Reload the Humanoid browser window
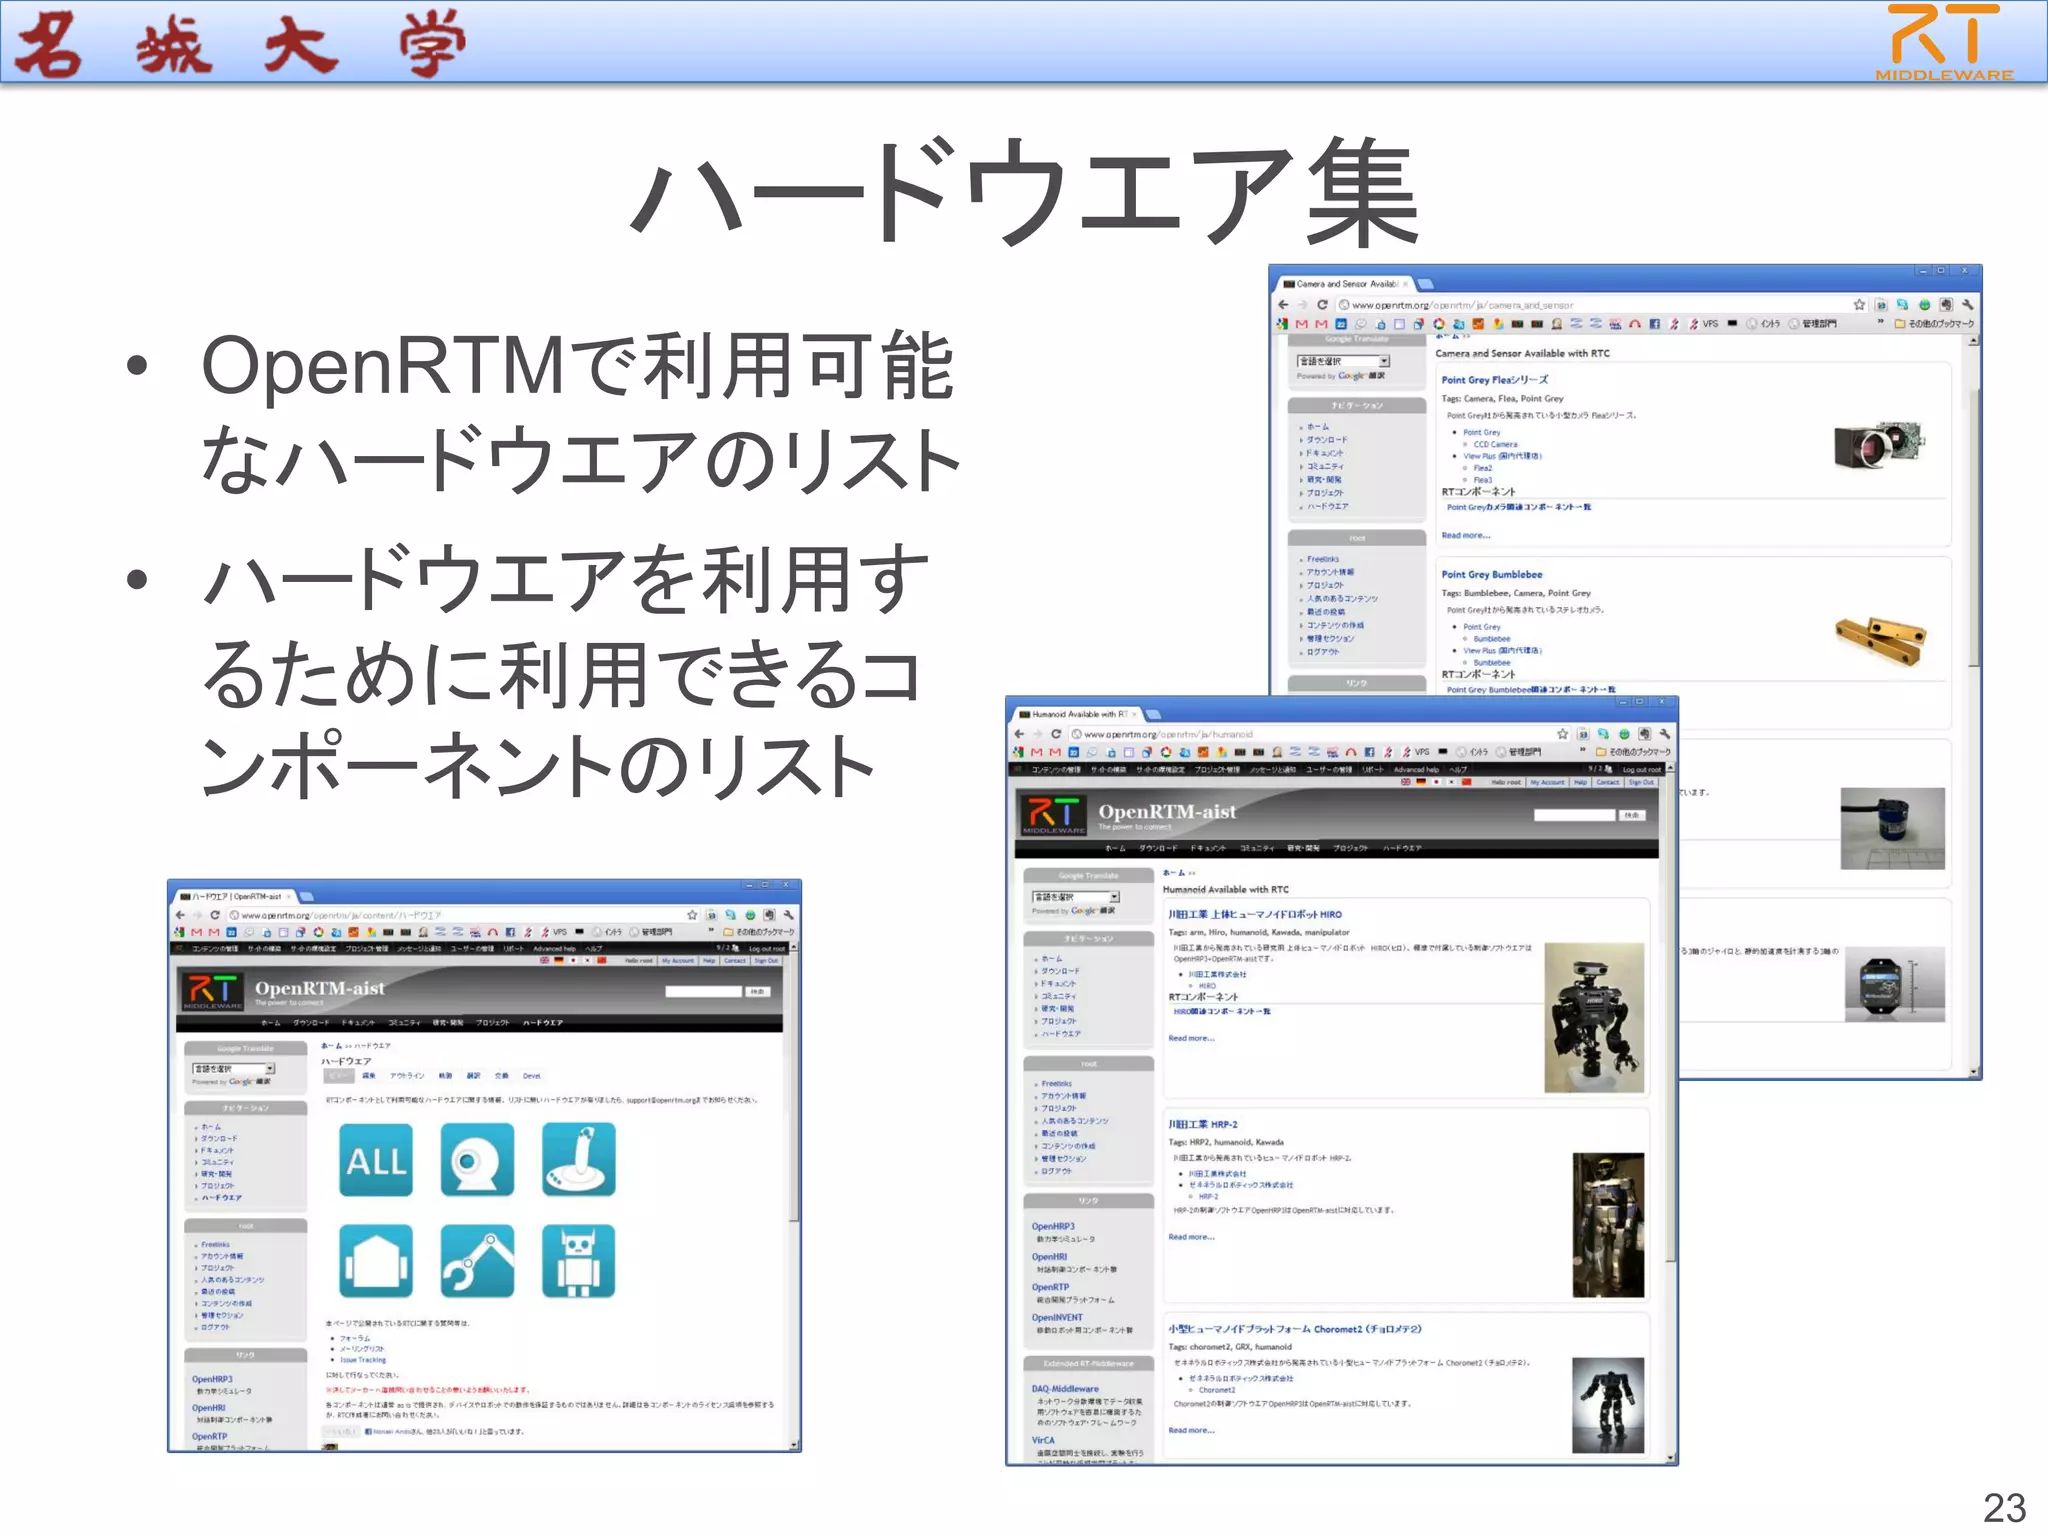Screen dimensions: 2048x1536 [x=1055, y=734]
